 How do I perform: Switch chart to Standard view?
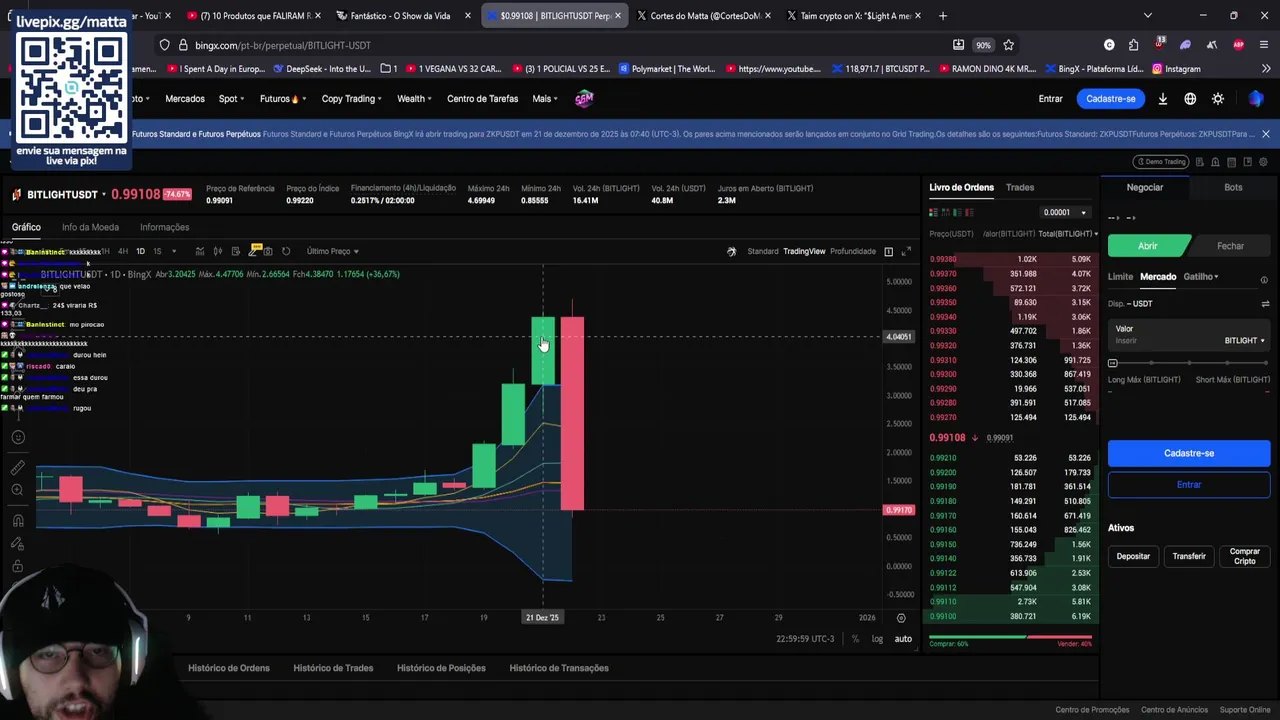coord(762,251)
